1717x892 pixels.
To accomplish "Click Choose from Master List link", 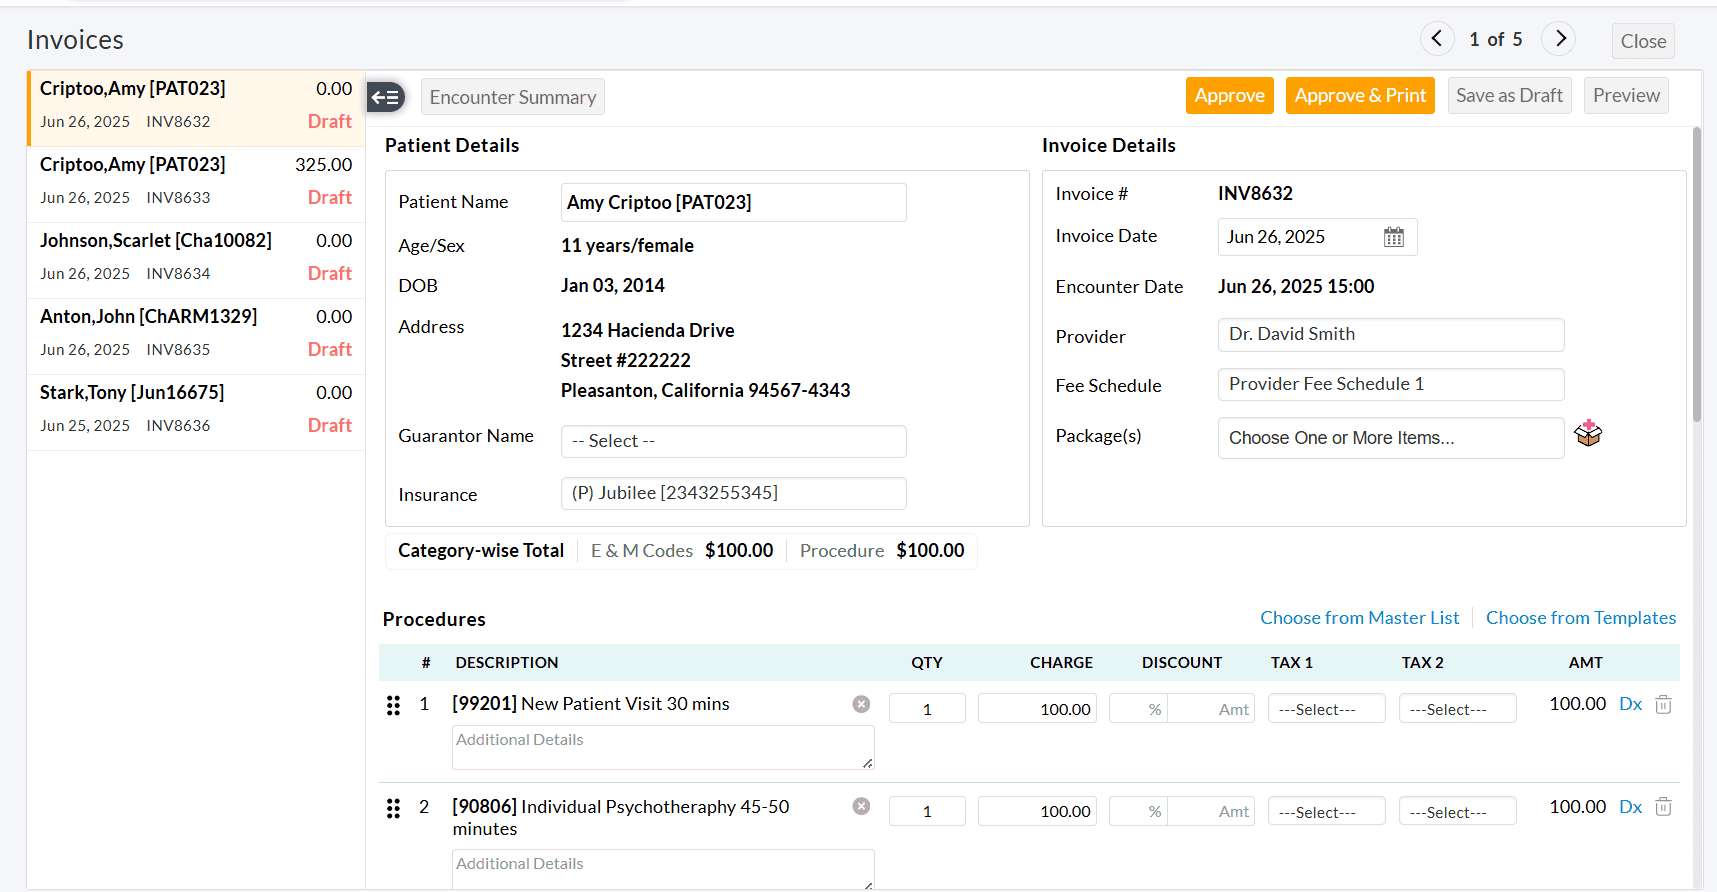I will point(1360,618).
